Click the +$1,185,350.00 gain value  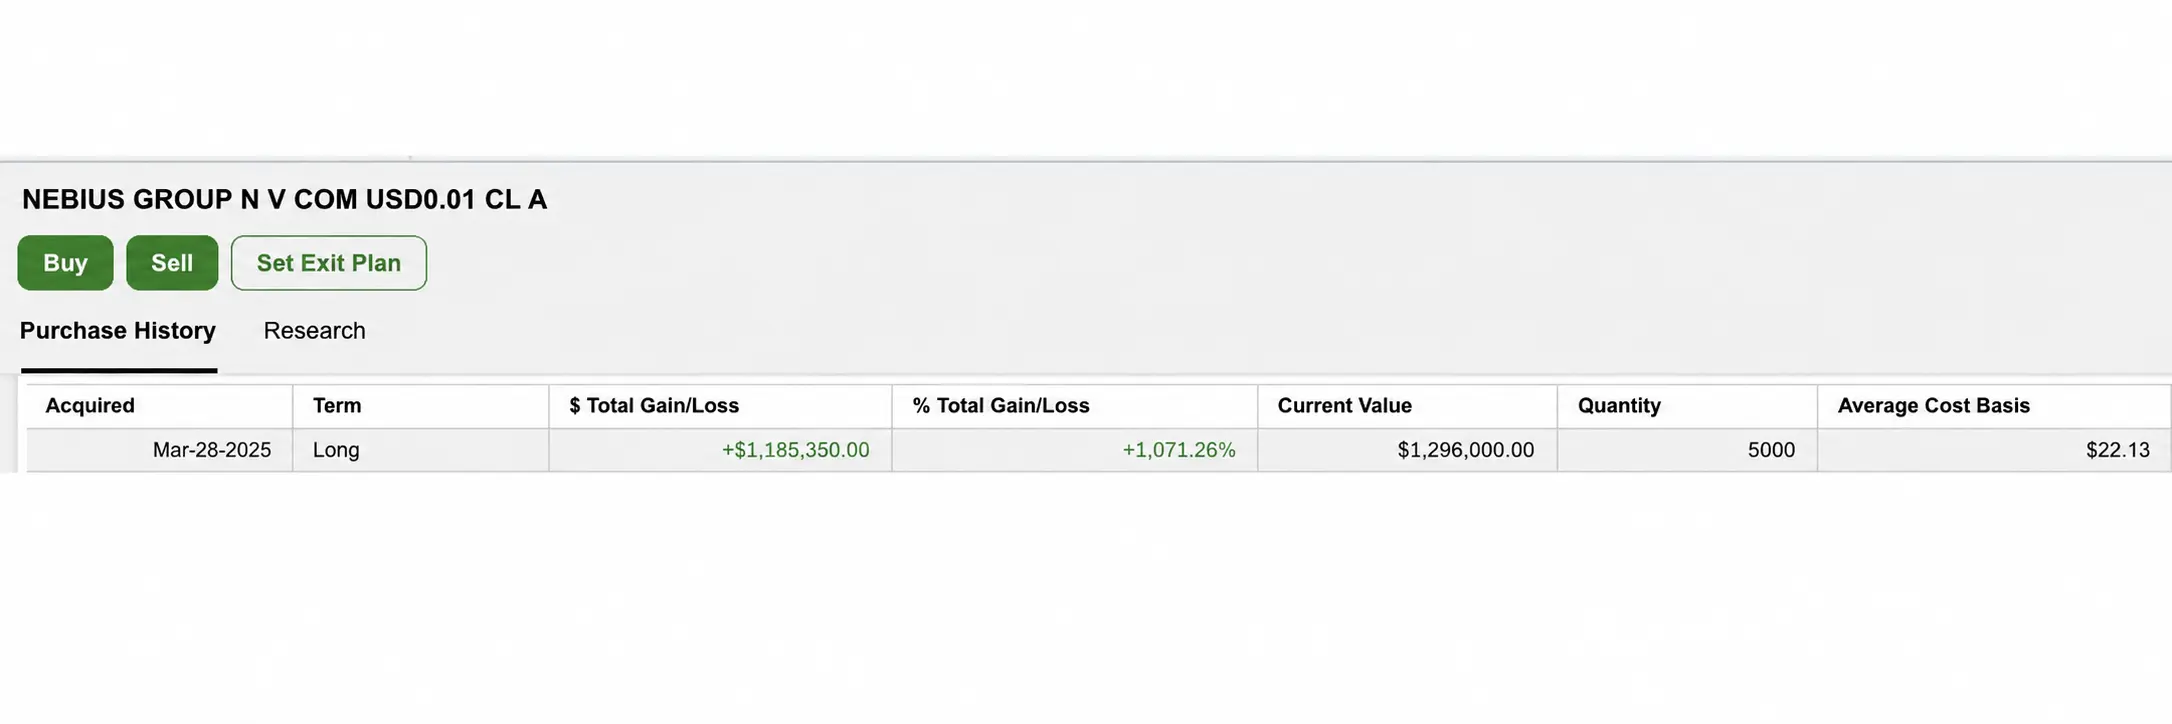796,450
